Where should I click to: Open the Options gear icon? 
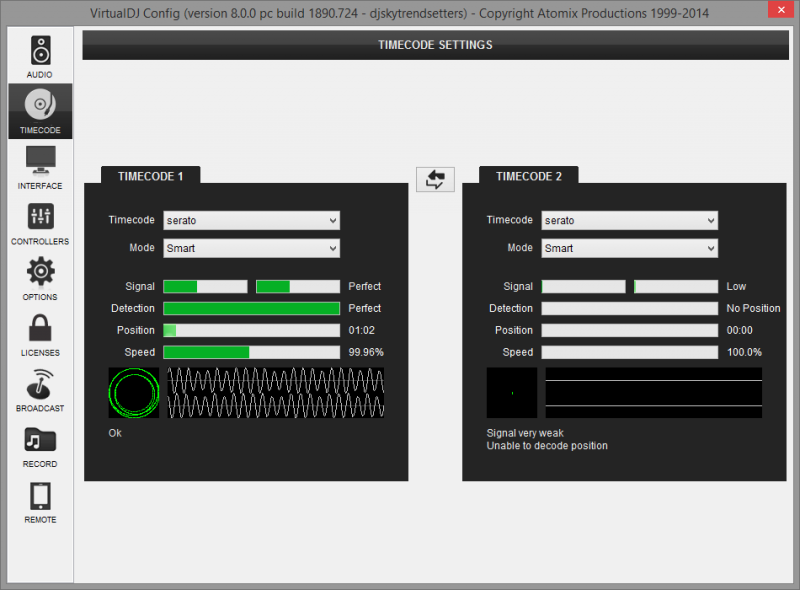40,272
